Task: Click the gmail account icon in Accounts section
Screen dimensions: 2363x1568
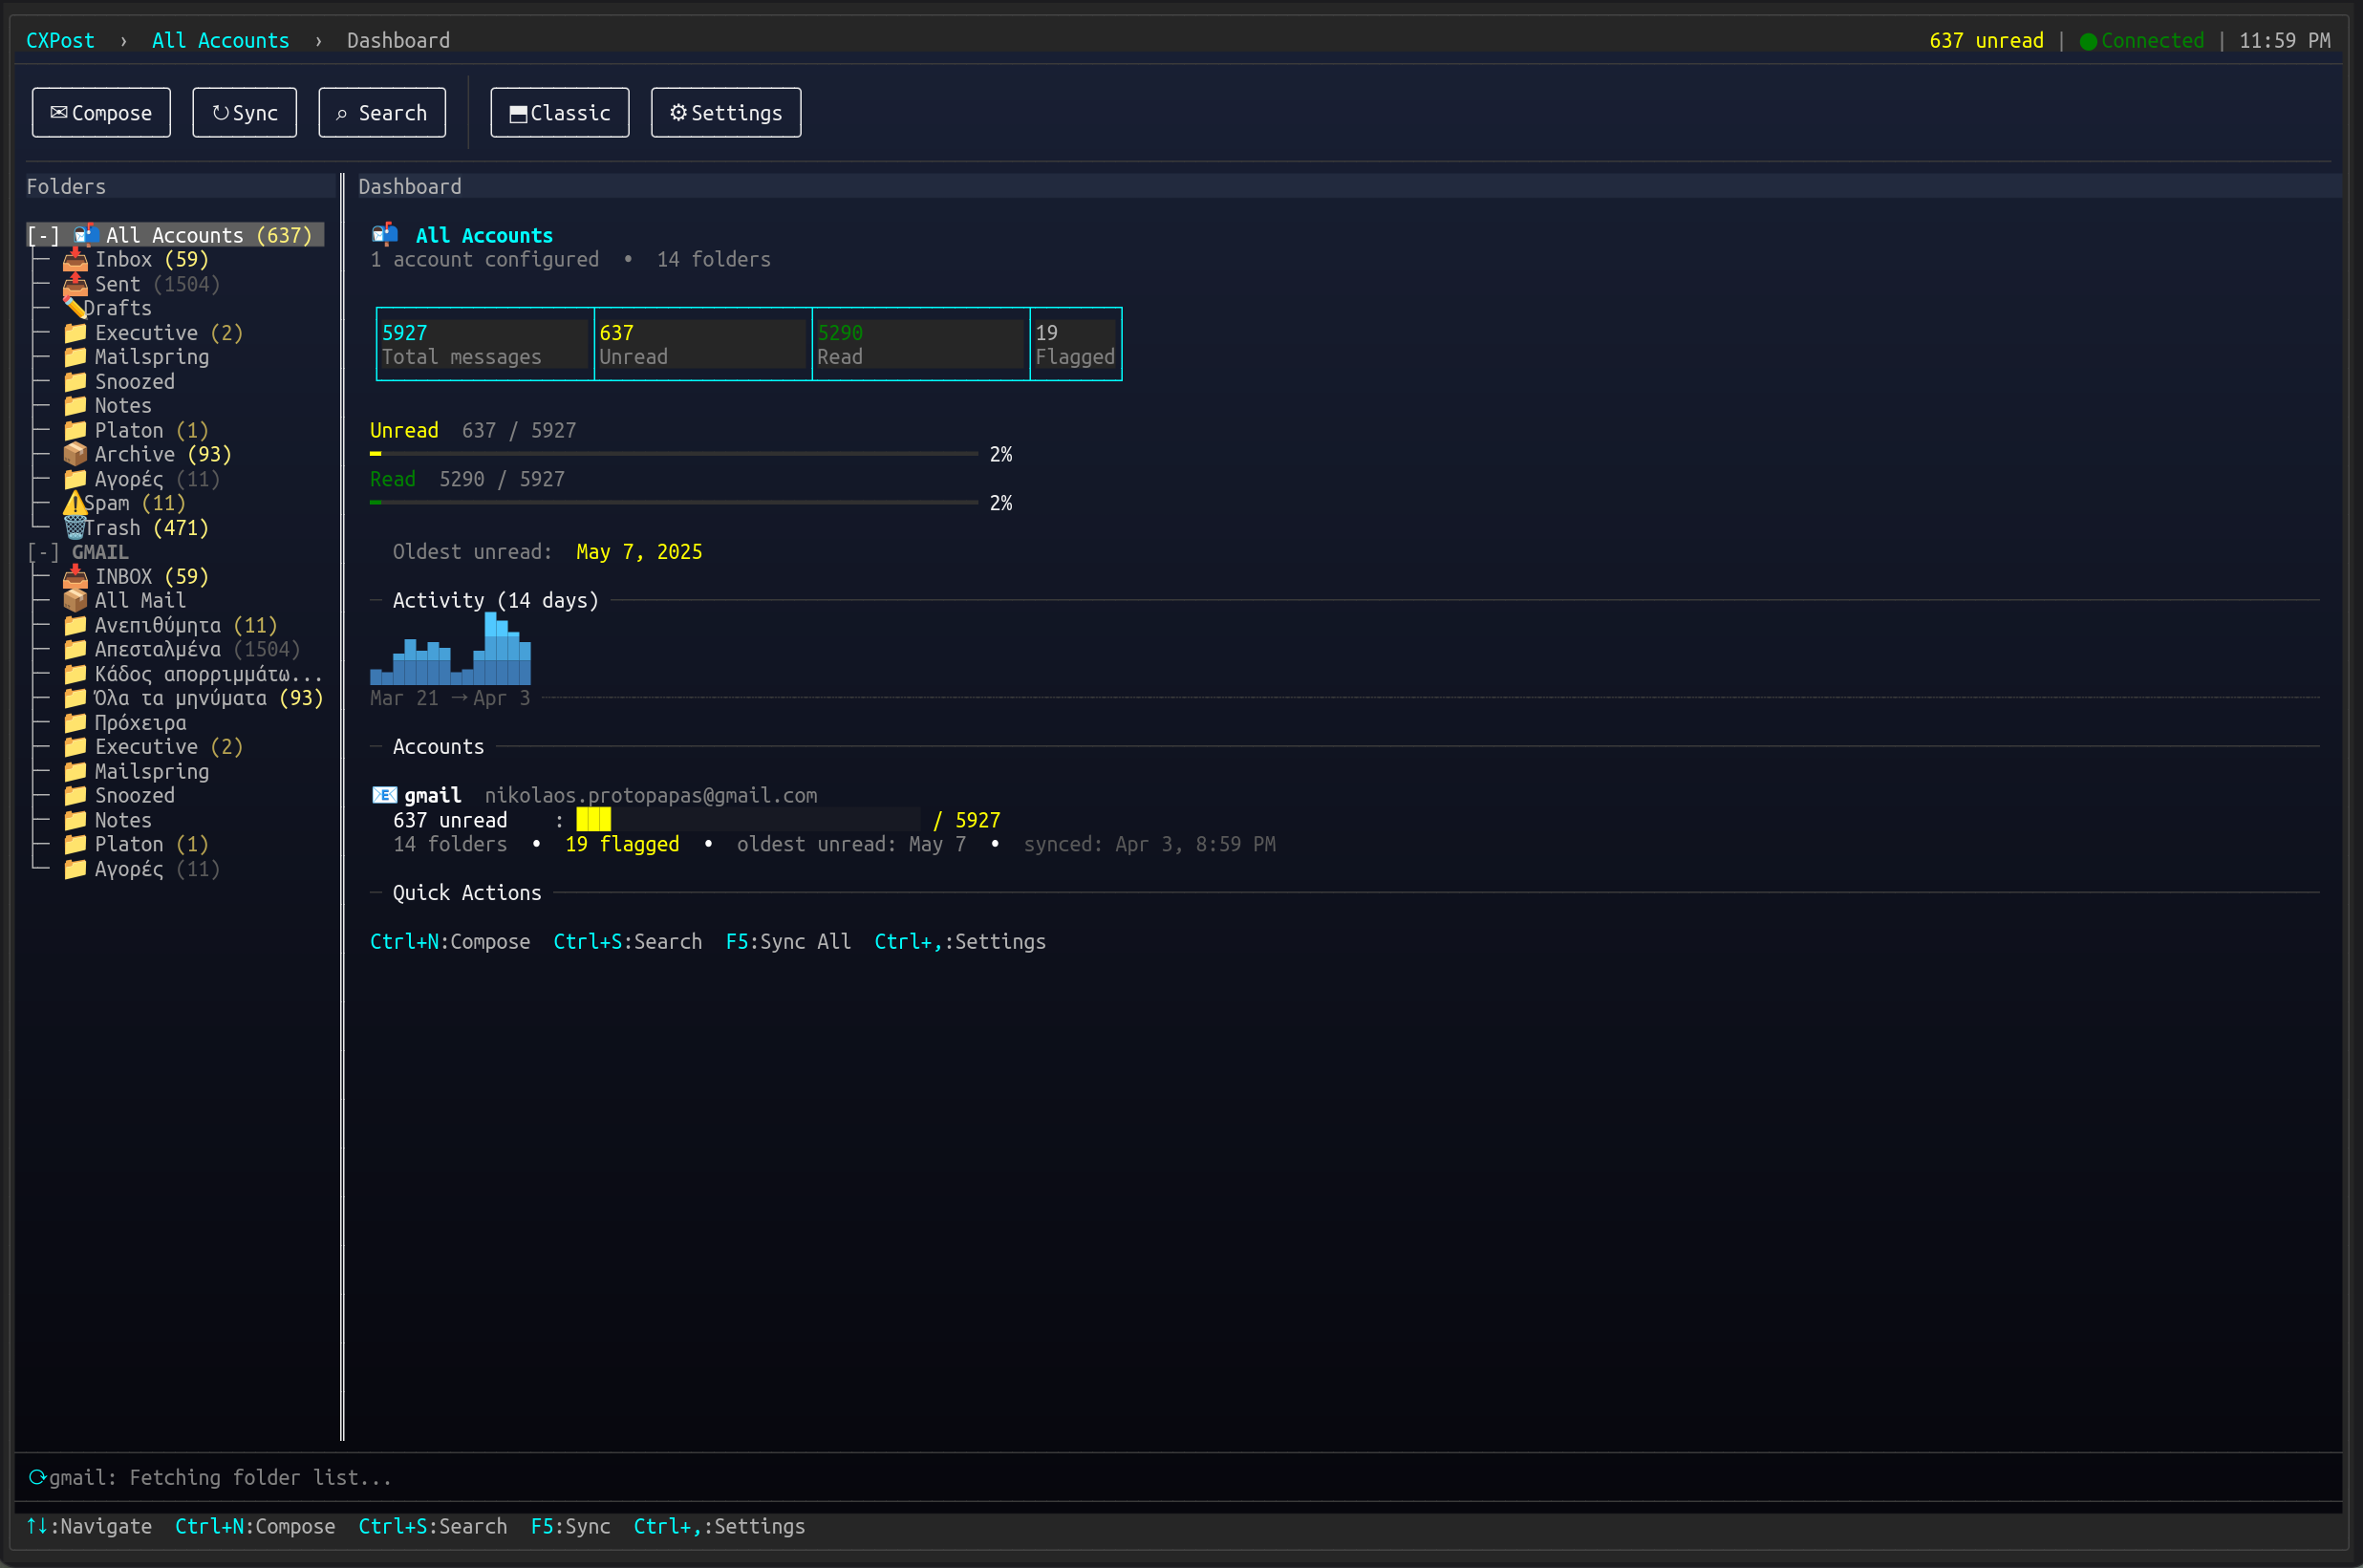Action: pos(383,794)
